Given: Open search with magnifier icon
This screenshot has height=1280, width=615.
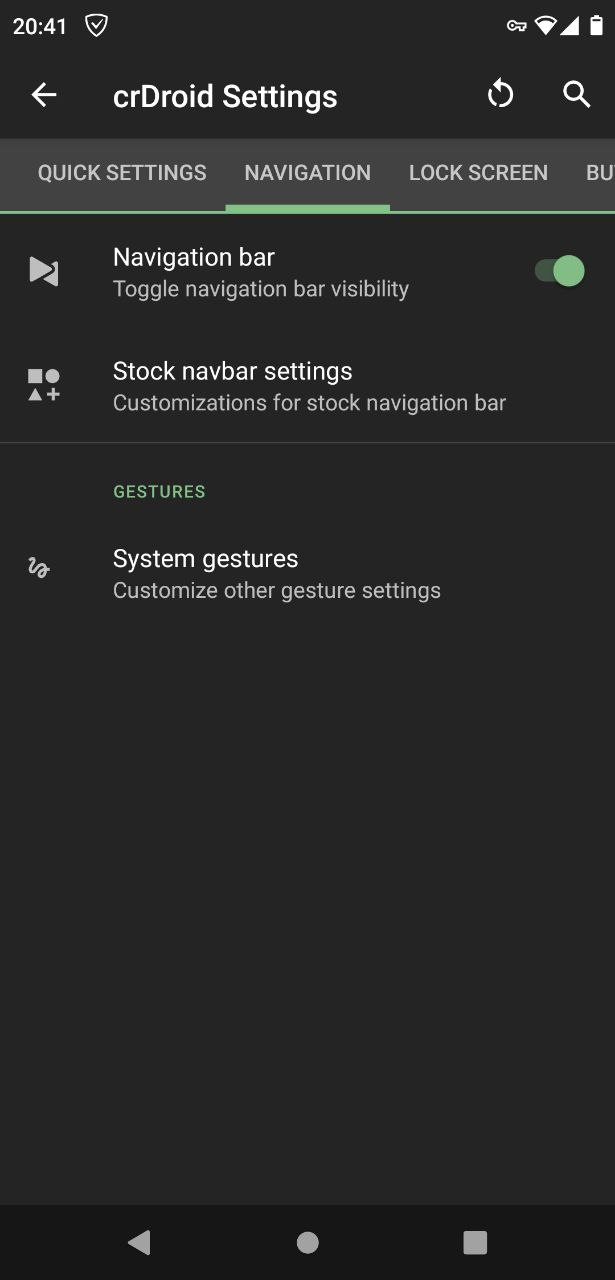Looking at the screenshot, I should pyautogui.click(x=576, y=95).
